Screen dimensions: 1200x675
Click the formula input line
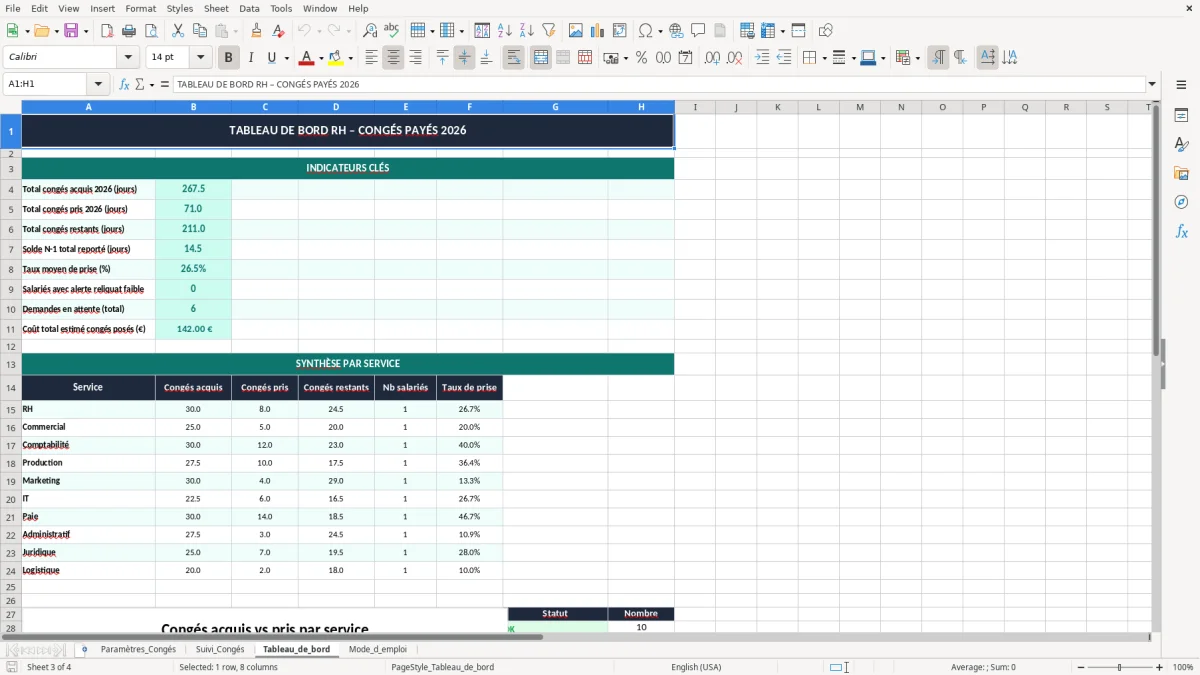coord(658,84)
